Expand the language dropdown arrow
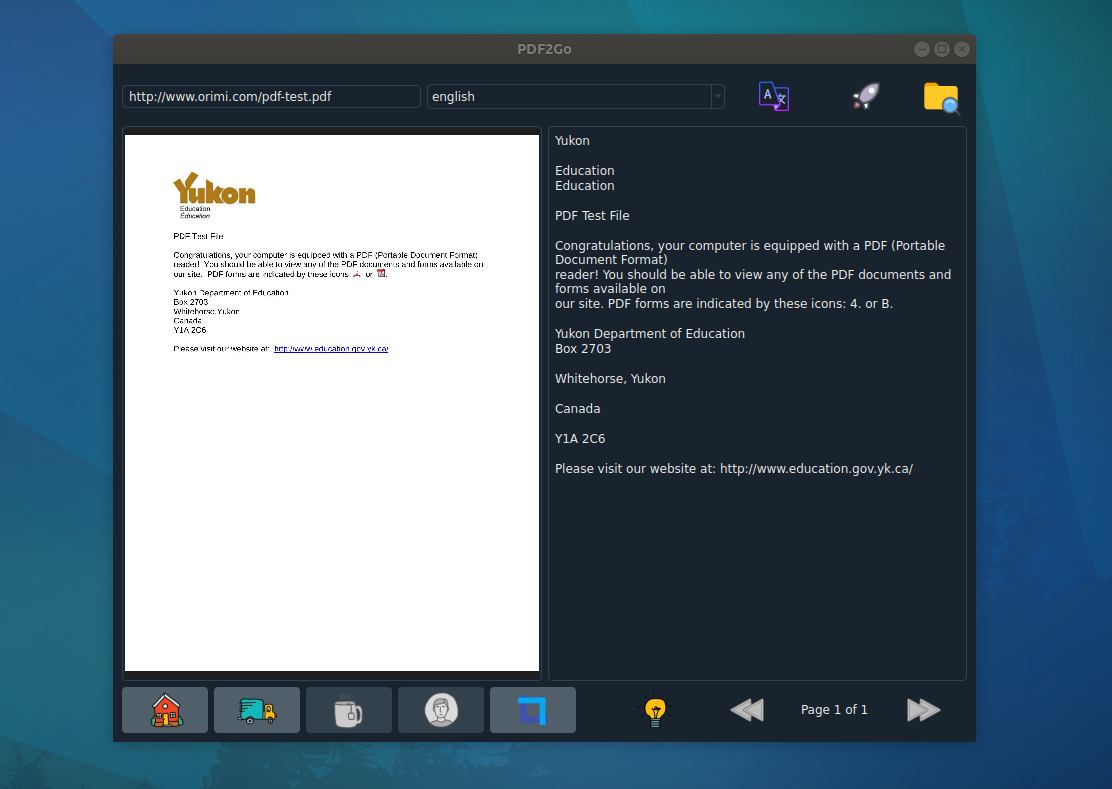Image resolution: width=1112 pixels, height=789 pixels. click(x=717, y=97)
